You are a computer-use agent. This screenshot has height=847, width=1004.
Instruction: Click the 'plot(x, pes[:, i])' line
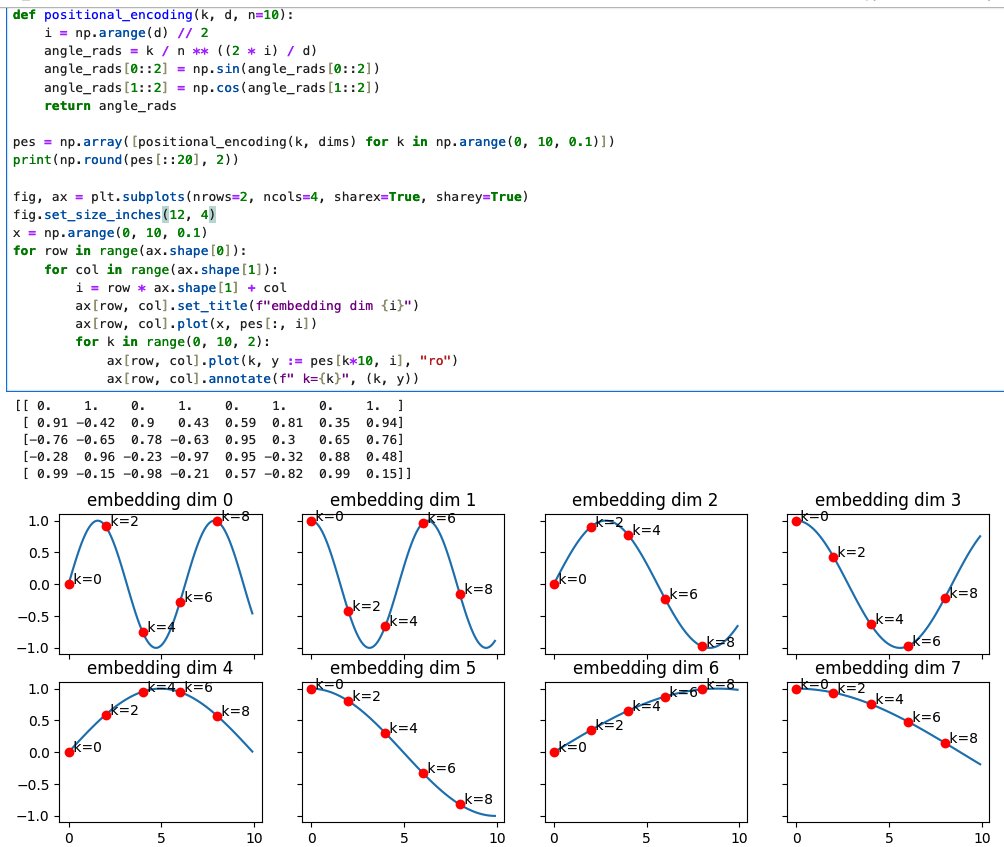coord(196,323)
